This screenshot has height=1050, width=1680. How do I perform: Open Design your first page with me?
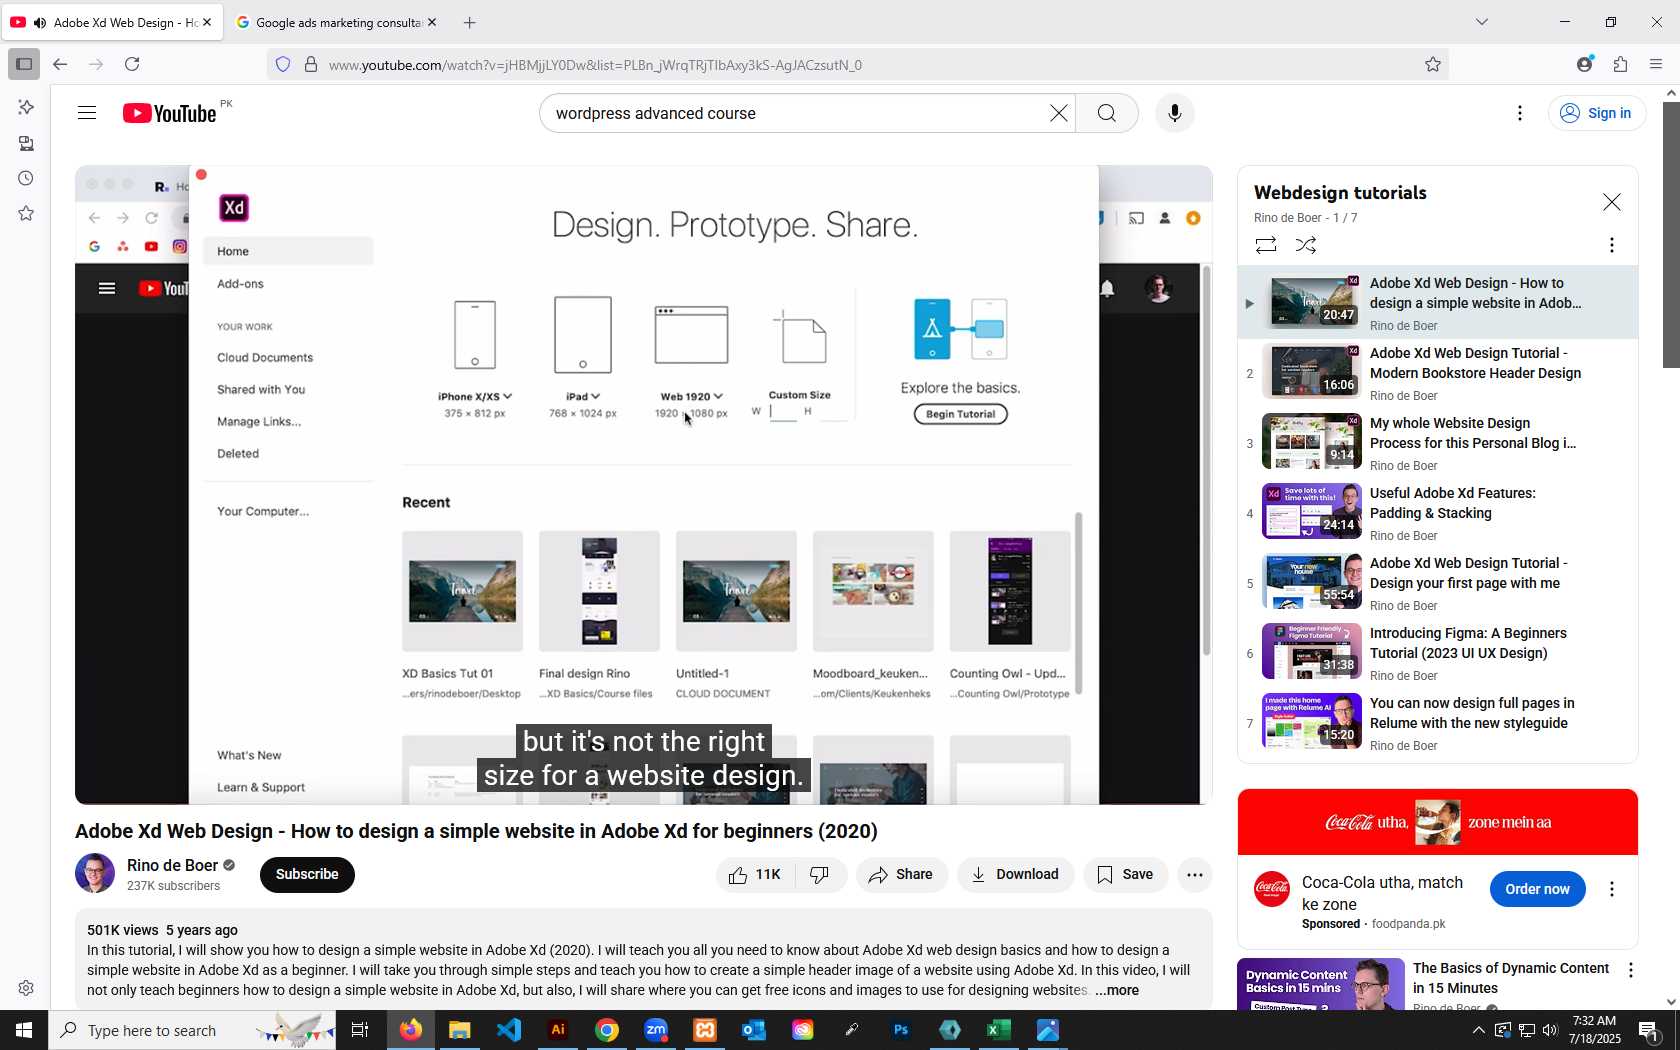click(1438, 583)
